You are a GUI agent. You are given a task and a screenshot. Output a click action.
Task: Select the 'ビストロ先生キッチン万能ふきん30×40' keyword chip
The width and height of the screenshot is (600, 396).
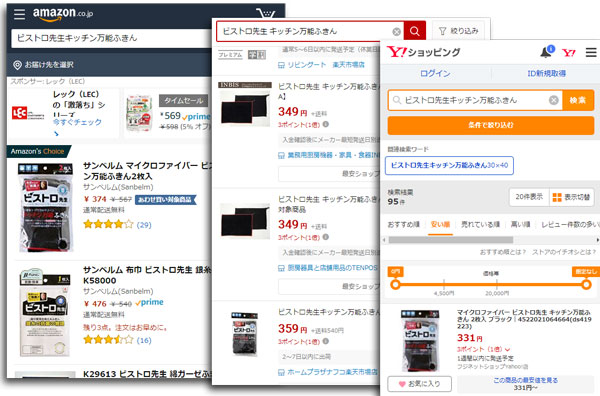[x=449, y=165]
